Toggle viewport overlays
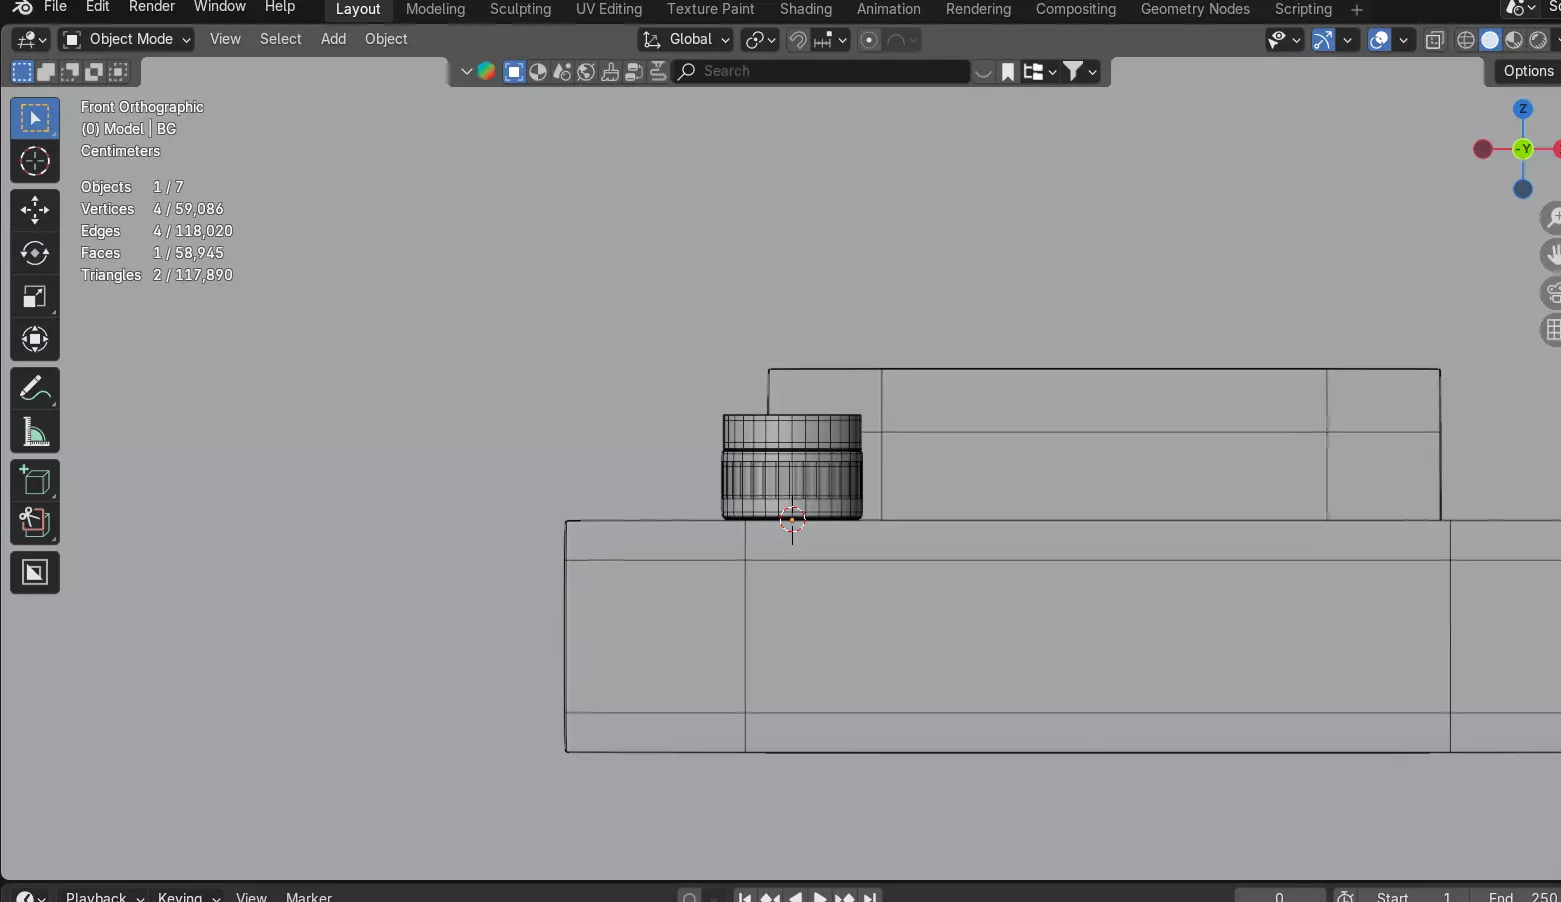 1379,40
